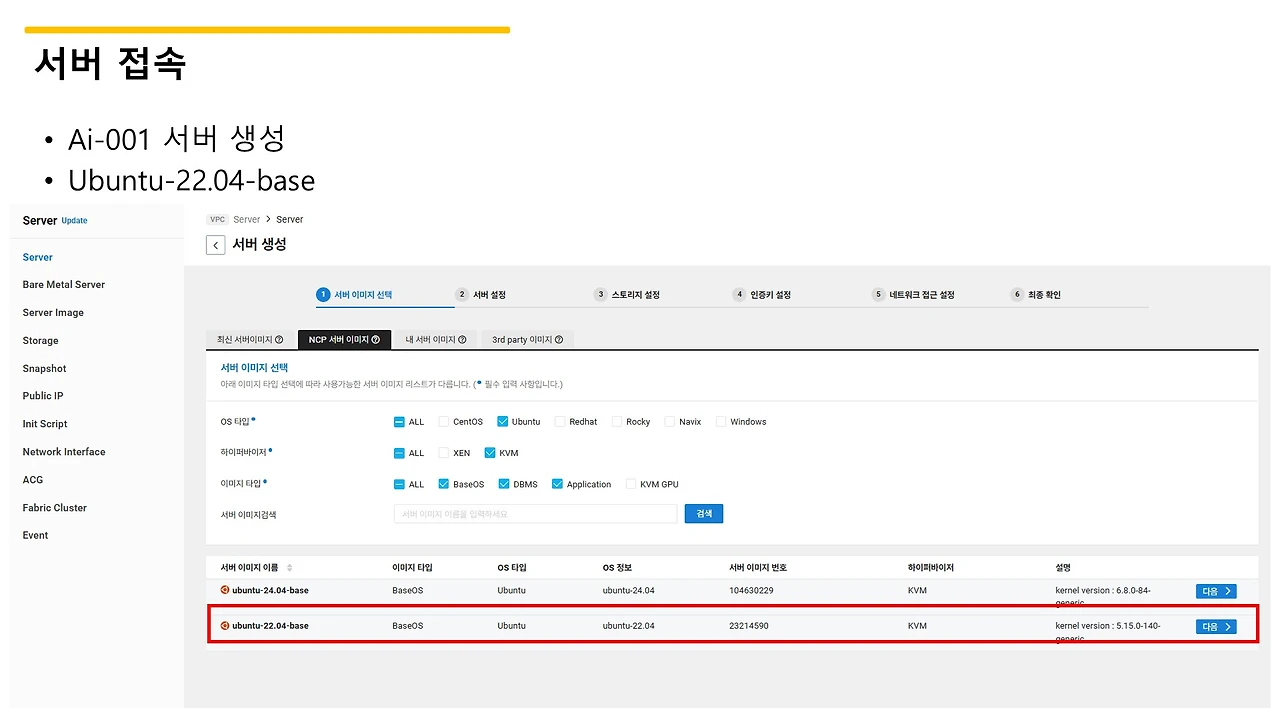The height and width of the screenshot is (720, 1280).
Task: Select the ubuntu-22.04-base image name
Action: (270, 626)
